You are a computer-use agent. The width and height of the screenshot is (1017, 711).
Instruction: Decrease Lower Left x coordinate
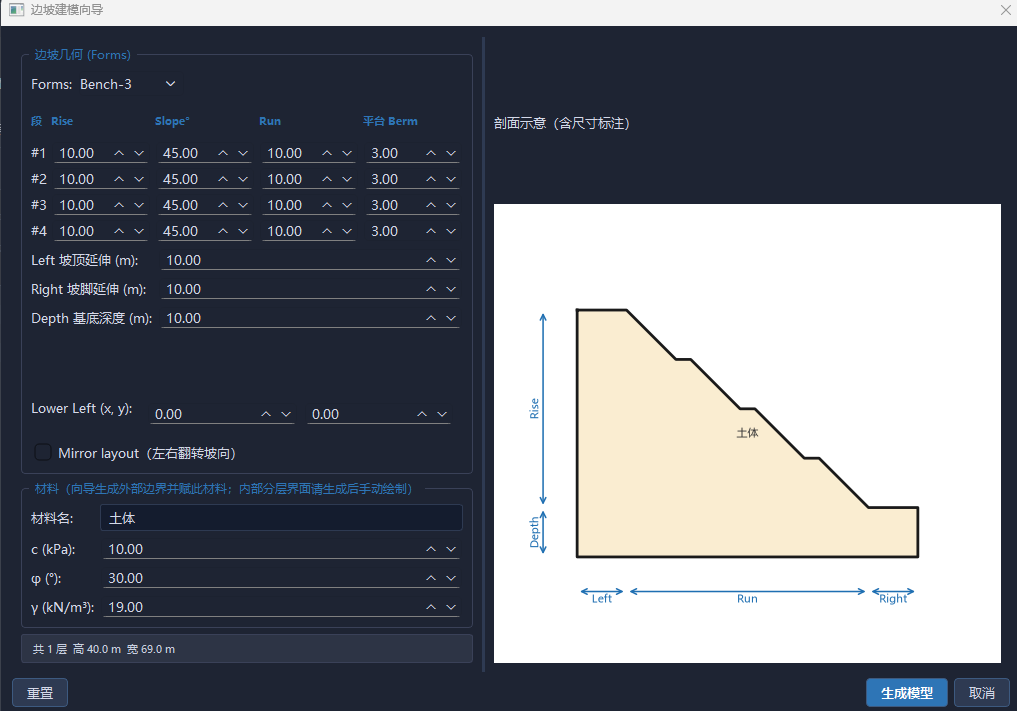point(286,414)
